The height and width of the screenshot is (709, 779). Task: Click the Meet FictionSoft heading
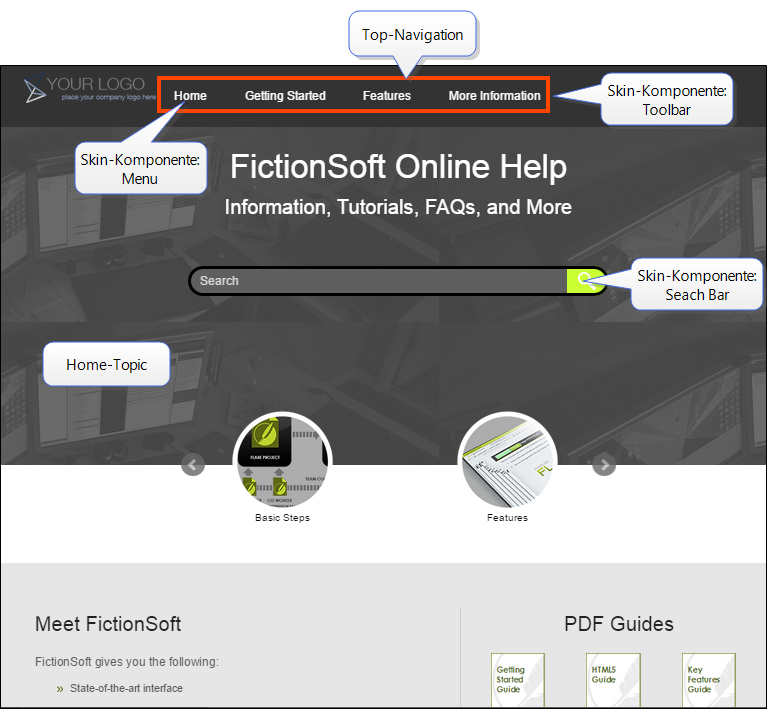[108, 624]
